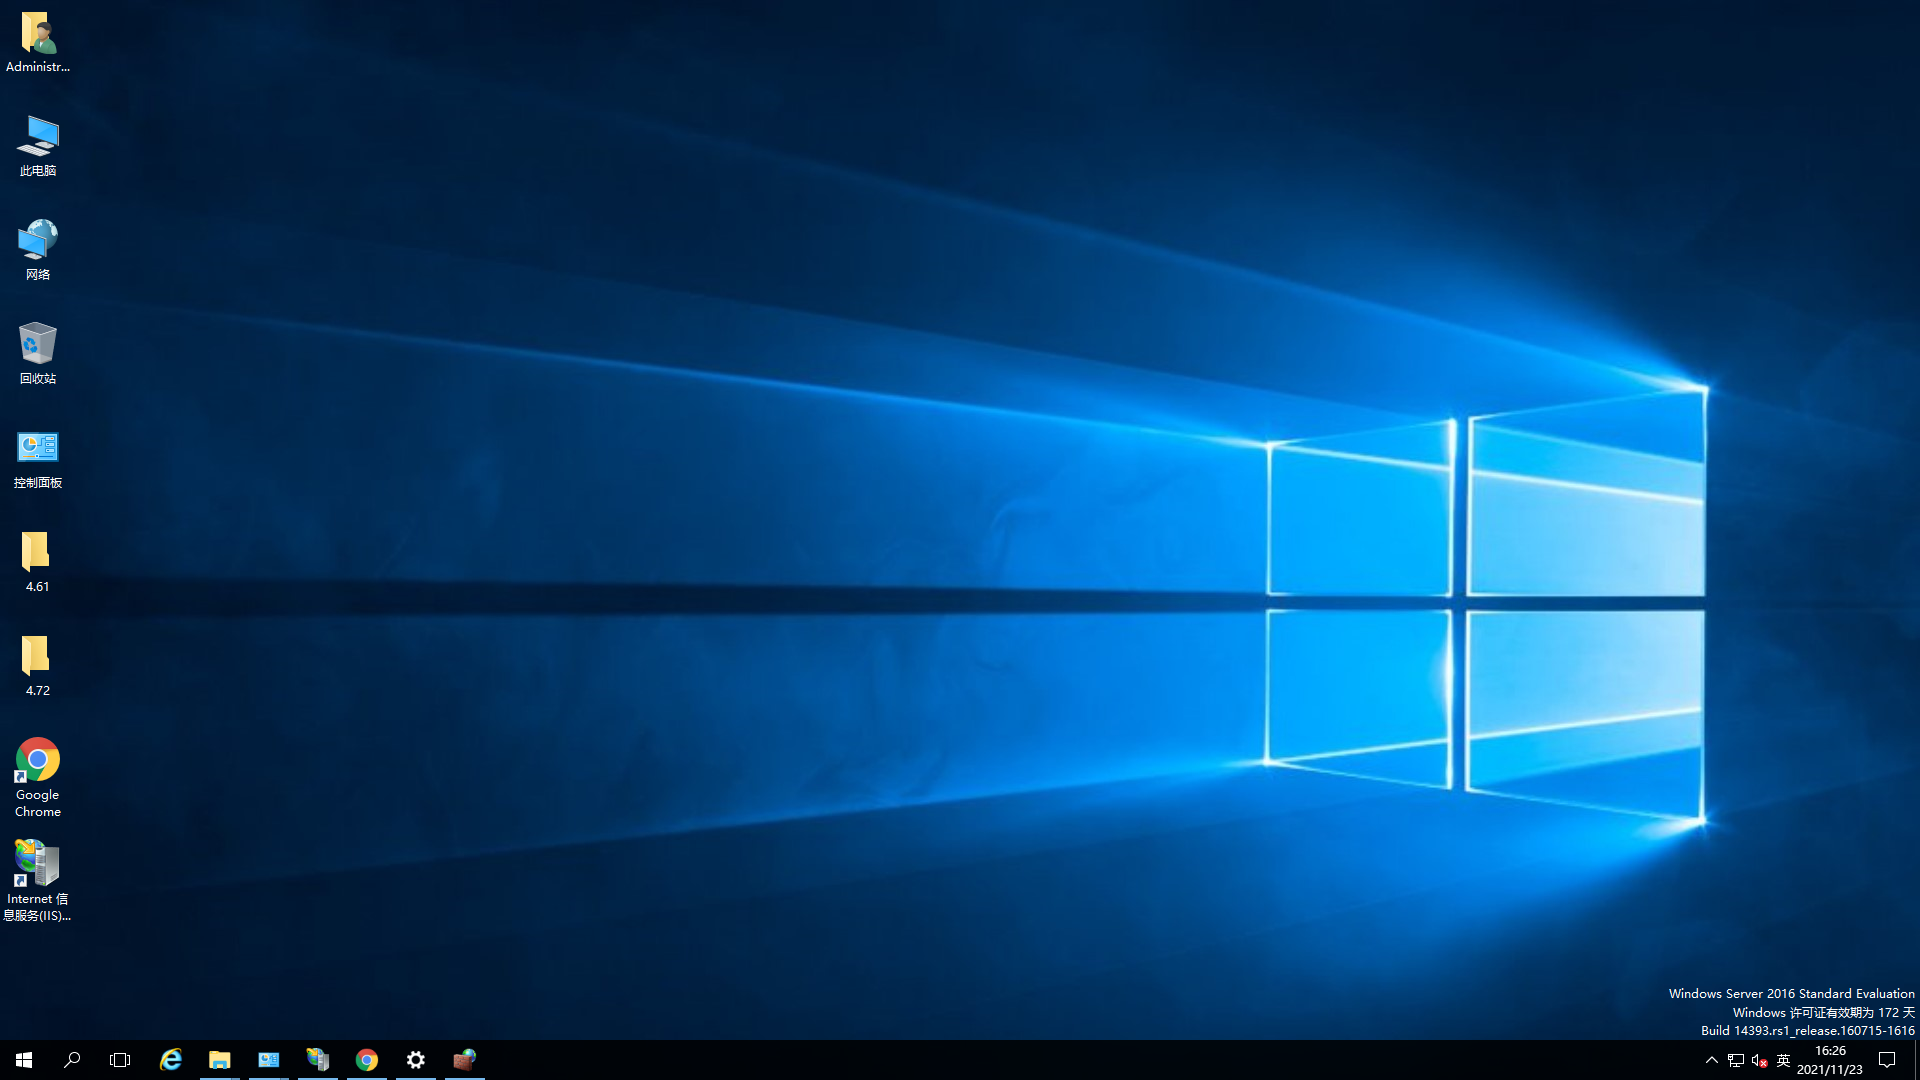Select the 此电脑 desktop icon
This screenshot has width=1920, height=1080.
[x=38, y=138]
